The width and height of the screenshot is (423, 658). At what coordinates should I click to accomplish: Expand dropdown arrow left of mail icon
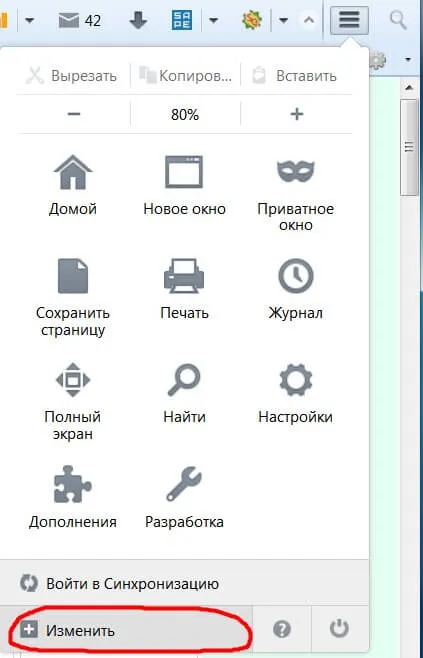[x=29, y=20]
